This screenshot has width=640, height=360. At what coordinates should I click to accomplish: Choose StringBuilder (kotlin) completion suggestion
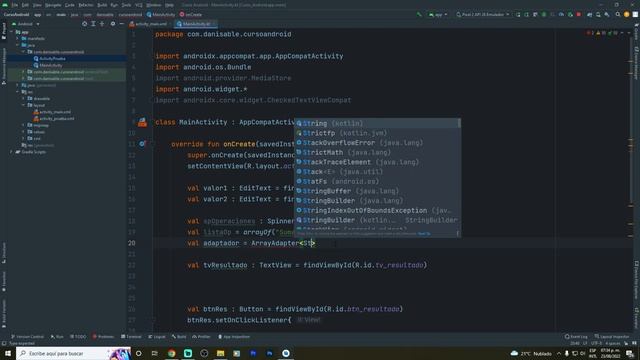(377, 220)
